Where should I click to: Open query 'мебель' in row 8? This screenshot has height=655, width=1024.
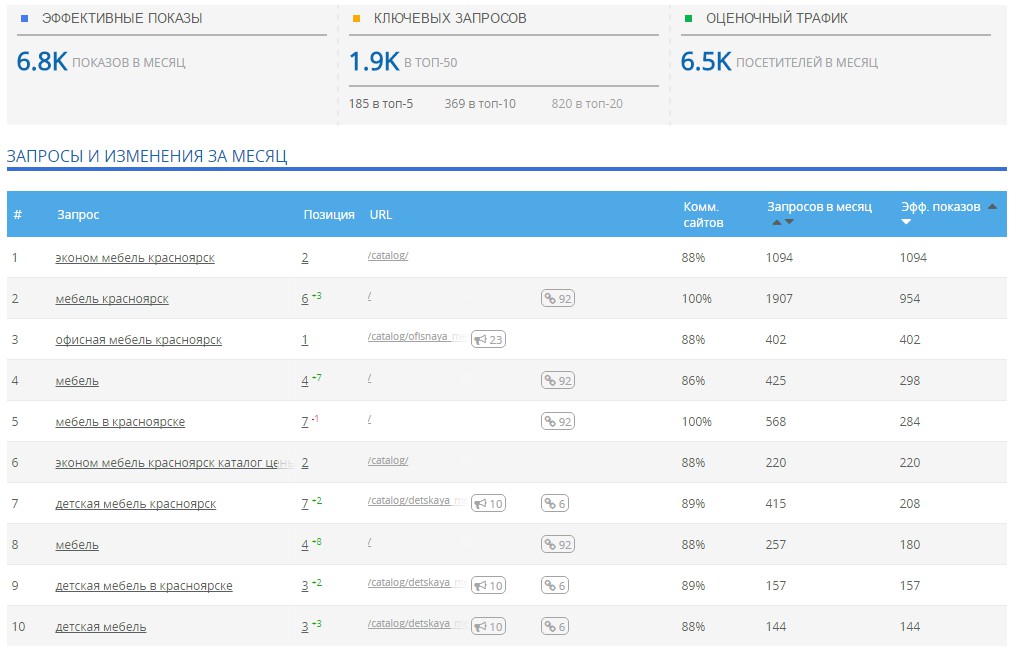click(x=77, y=545)
